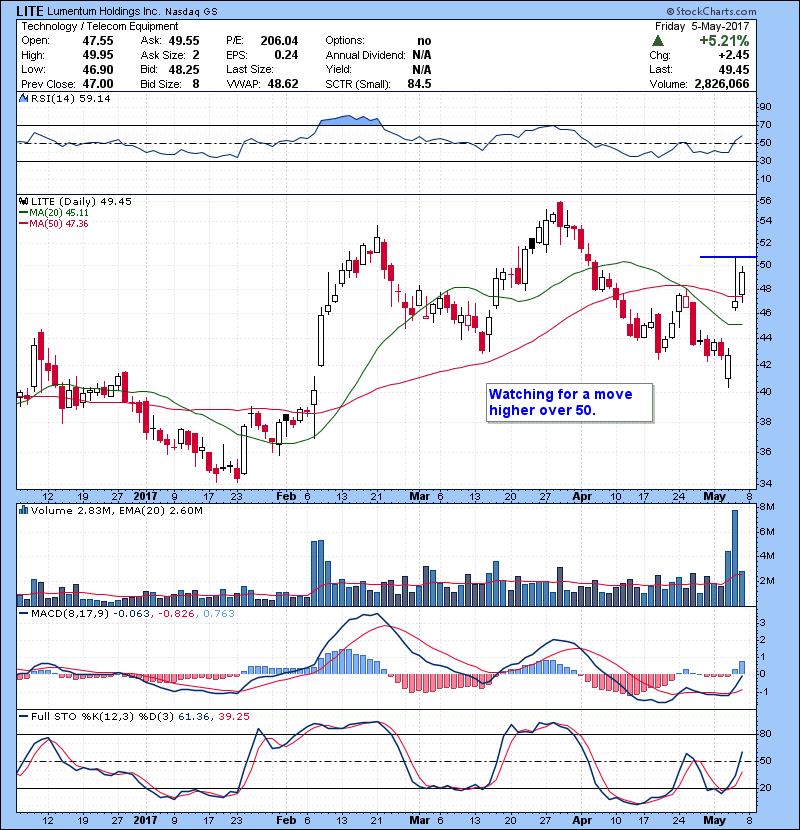Click the Ask Size value 2
This screenshot has height=830, width=800.
point(196,55)
